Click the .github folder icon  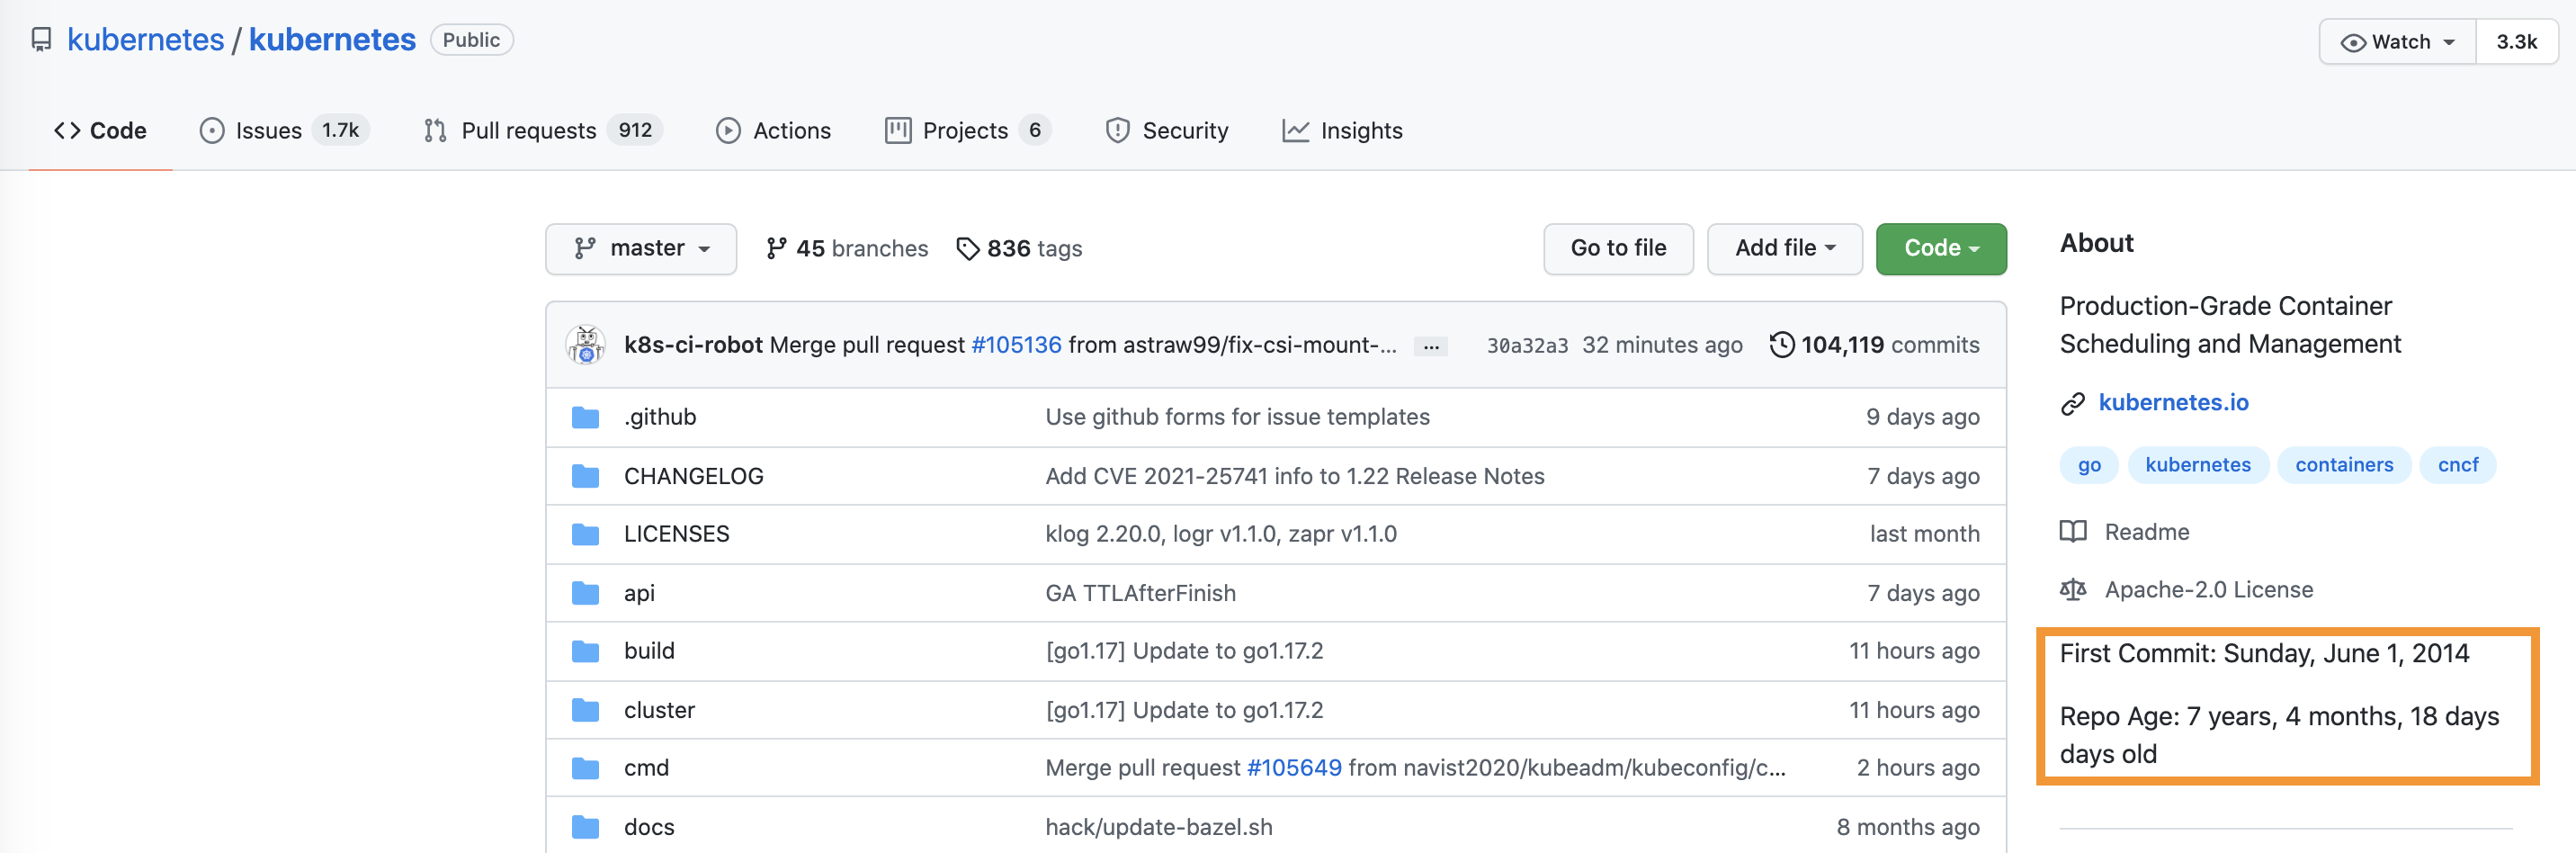click(x=585, y=417)
